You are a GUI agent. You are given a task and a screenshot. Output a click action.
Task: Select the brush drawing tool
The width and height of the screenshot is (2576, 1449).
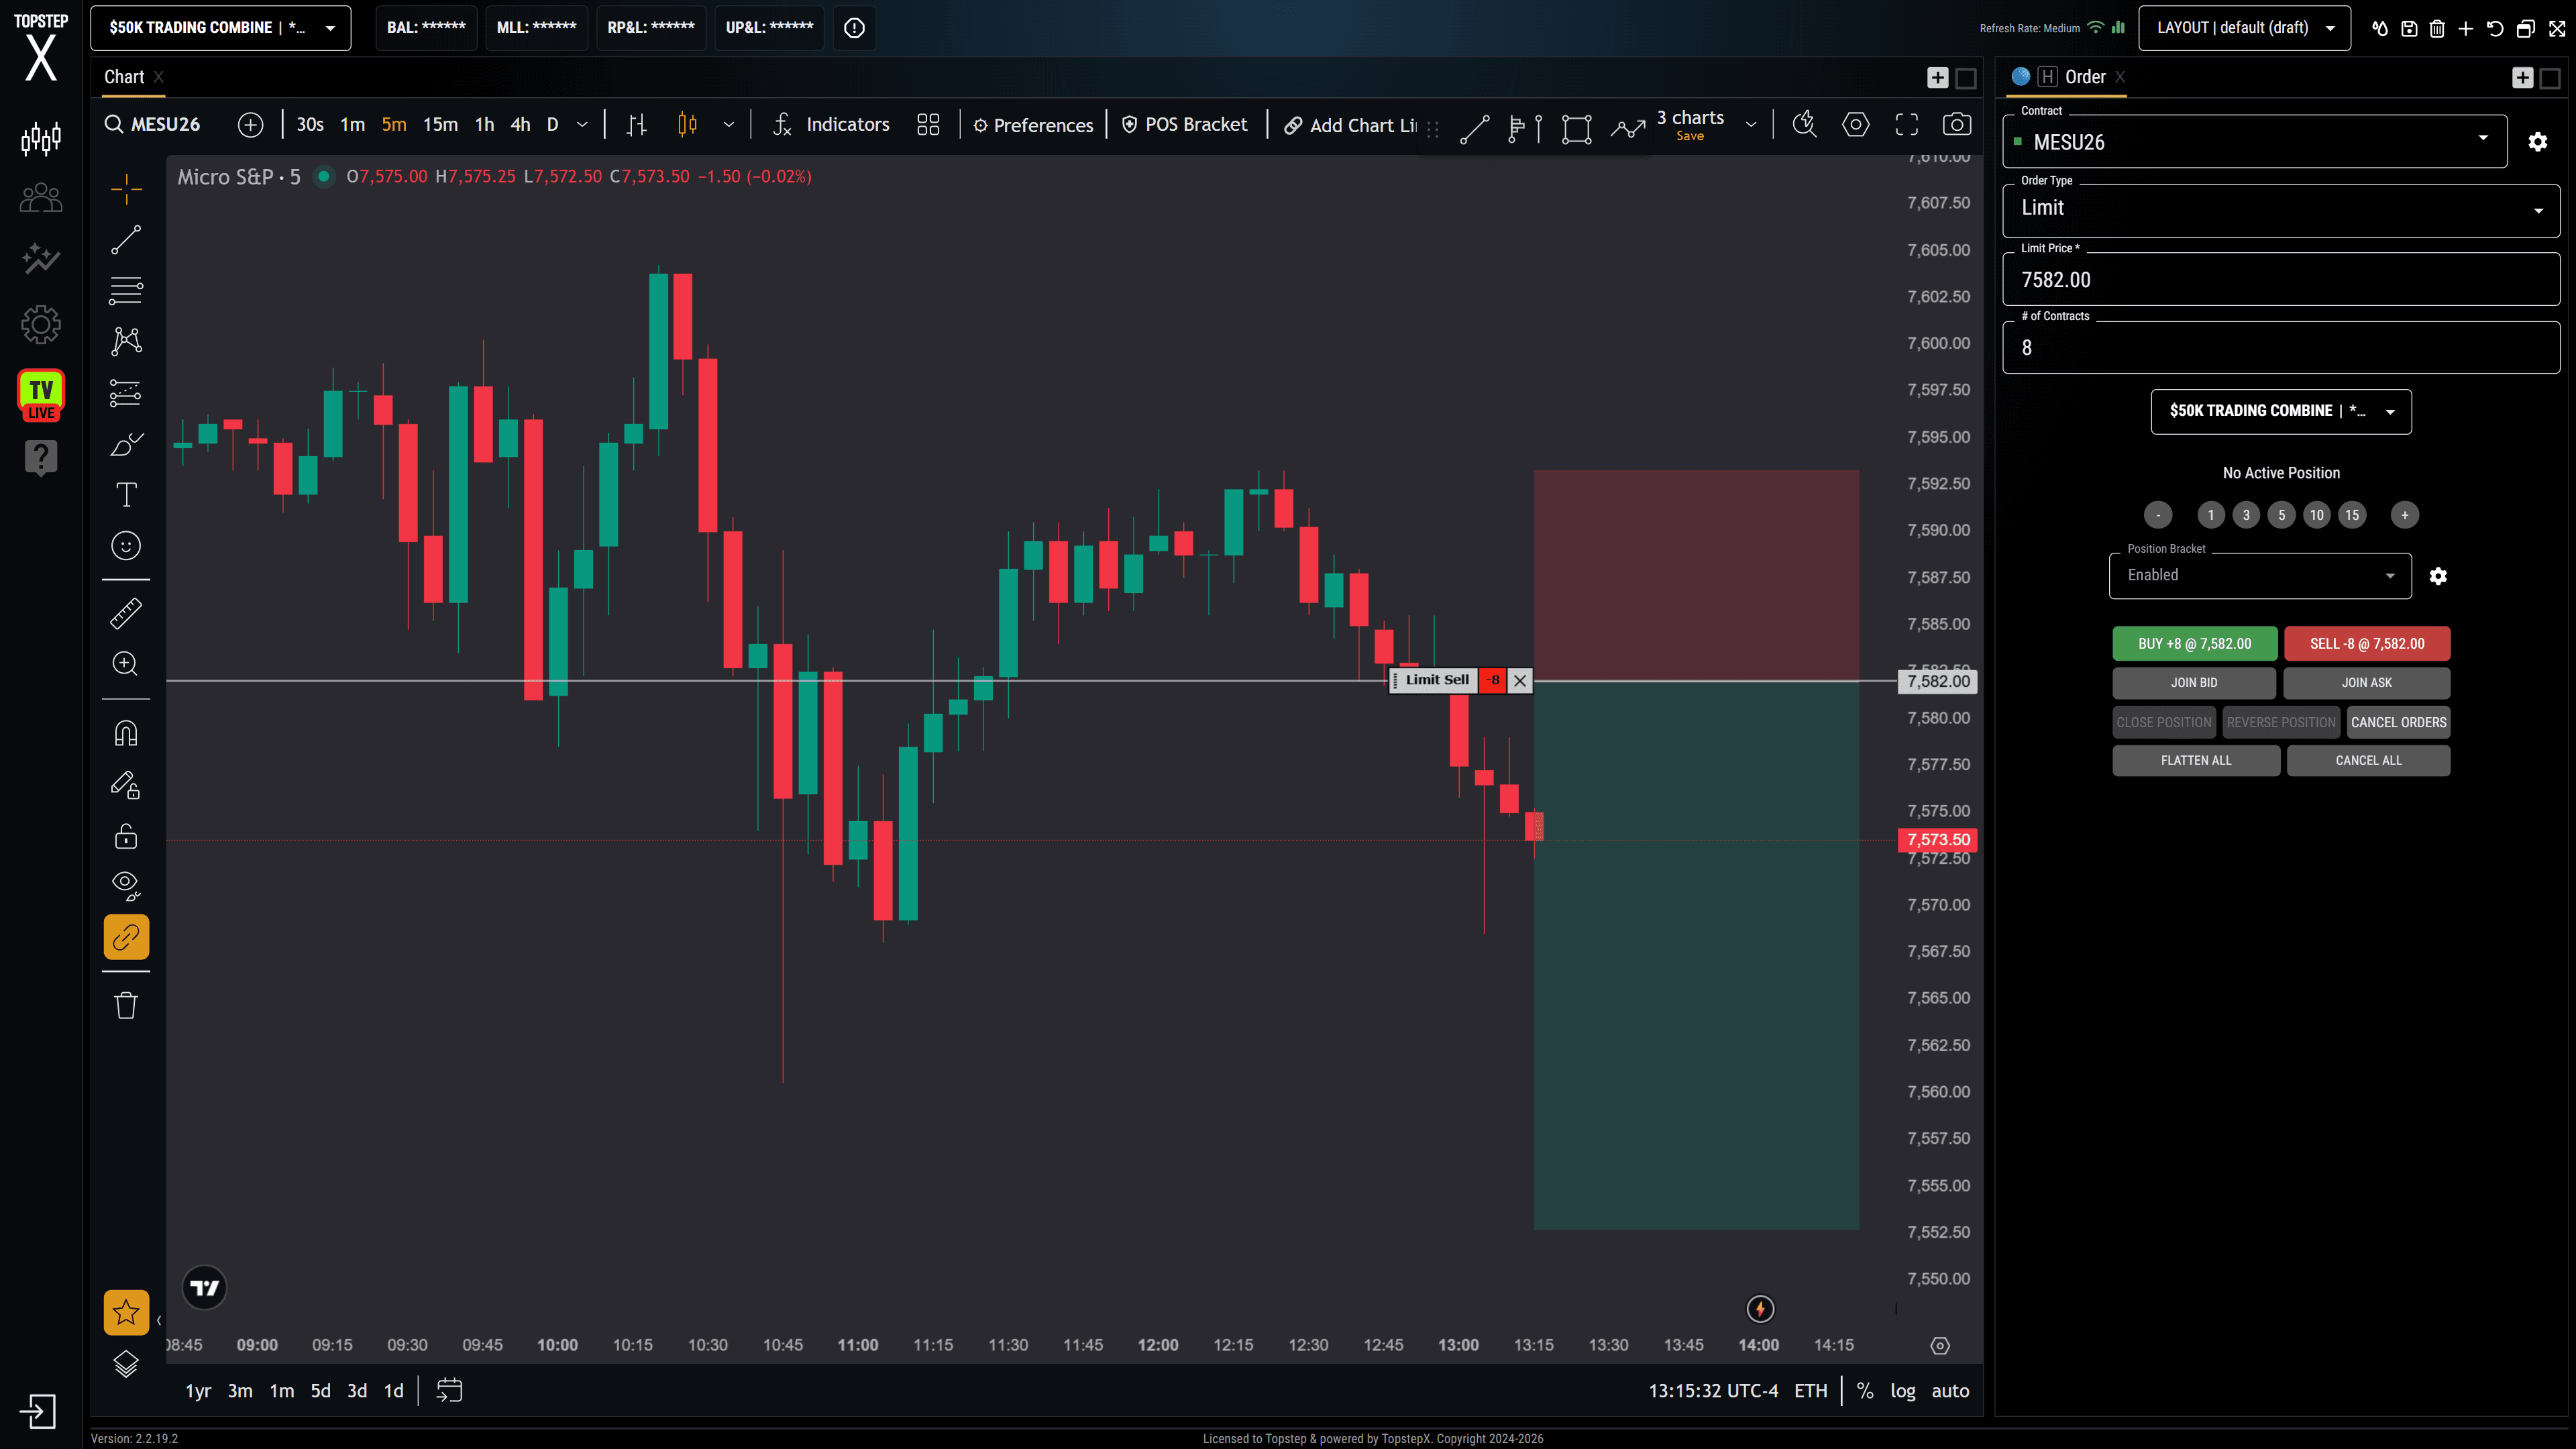pyautogui.click(x=126, y=444)
